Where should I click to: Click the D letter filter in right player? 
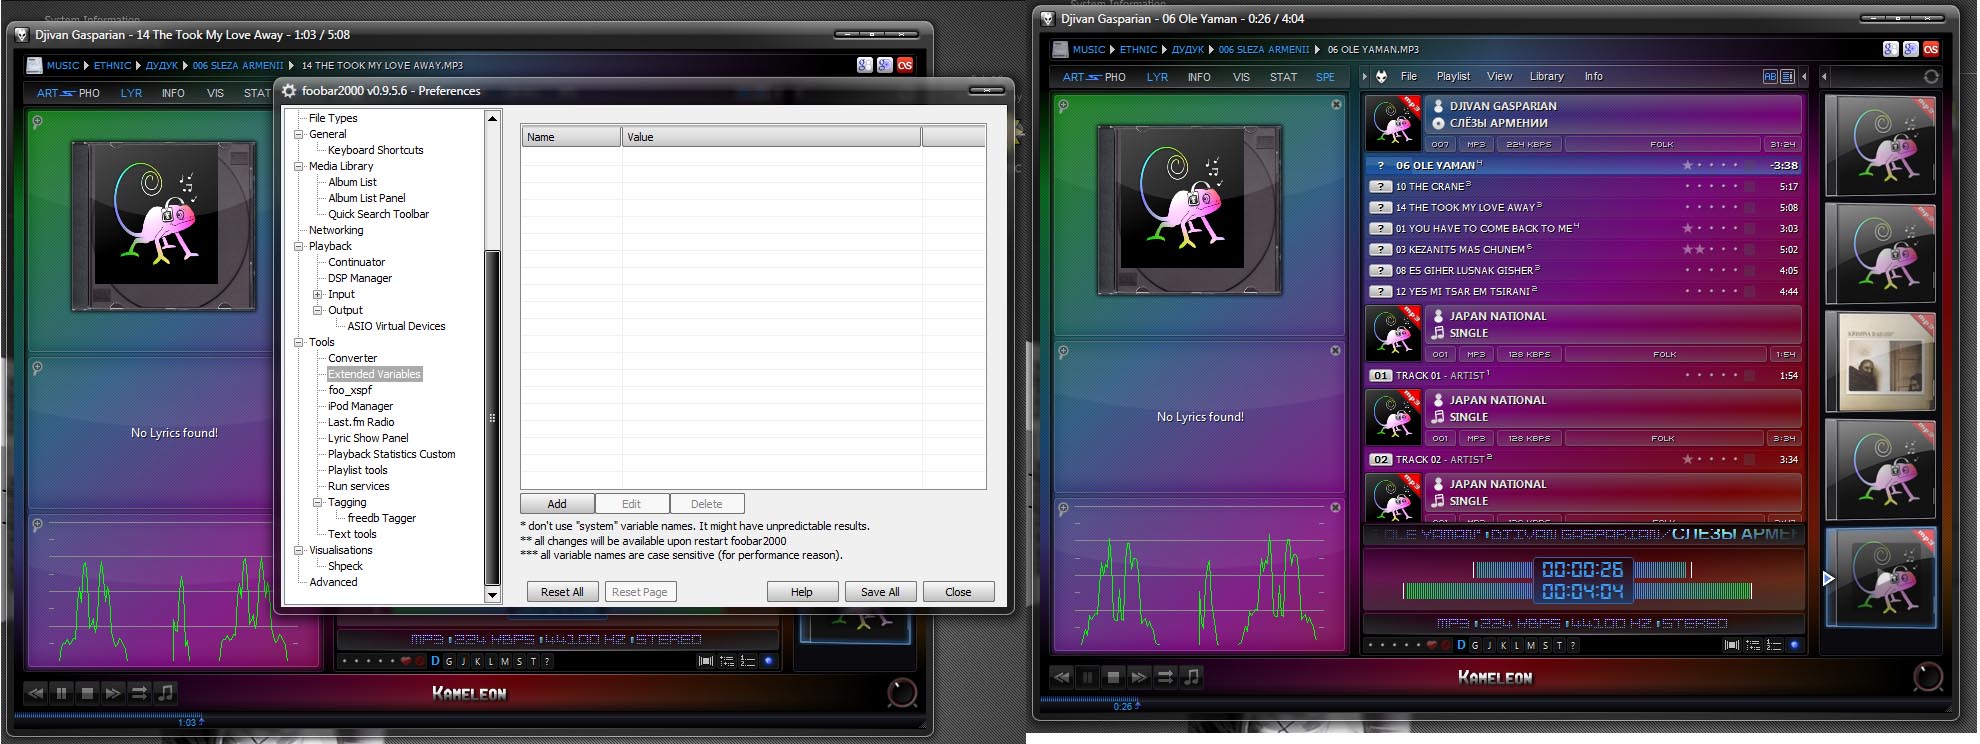click(x=1461, y=645)
